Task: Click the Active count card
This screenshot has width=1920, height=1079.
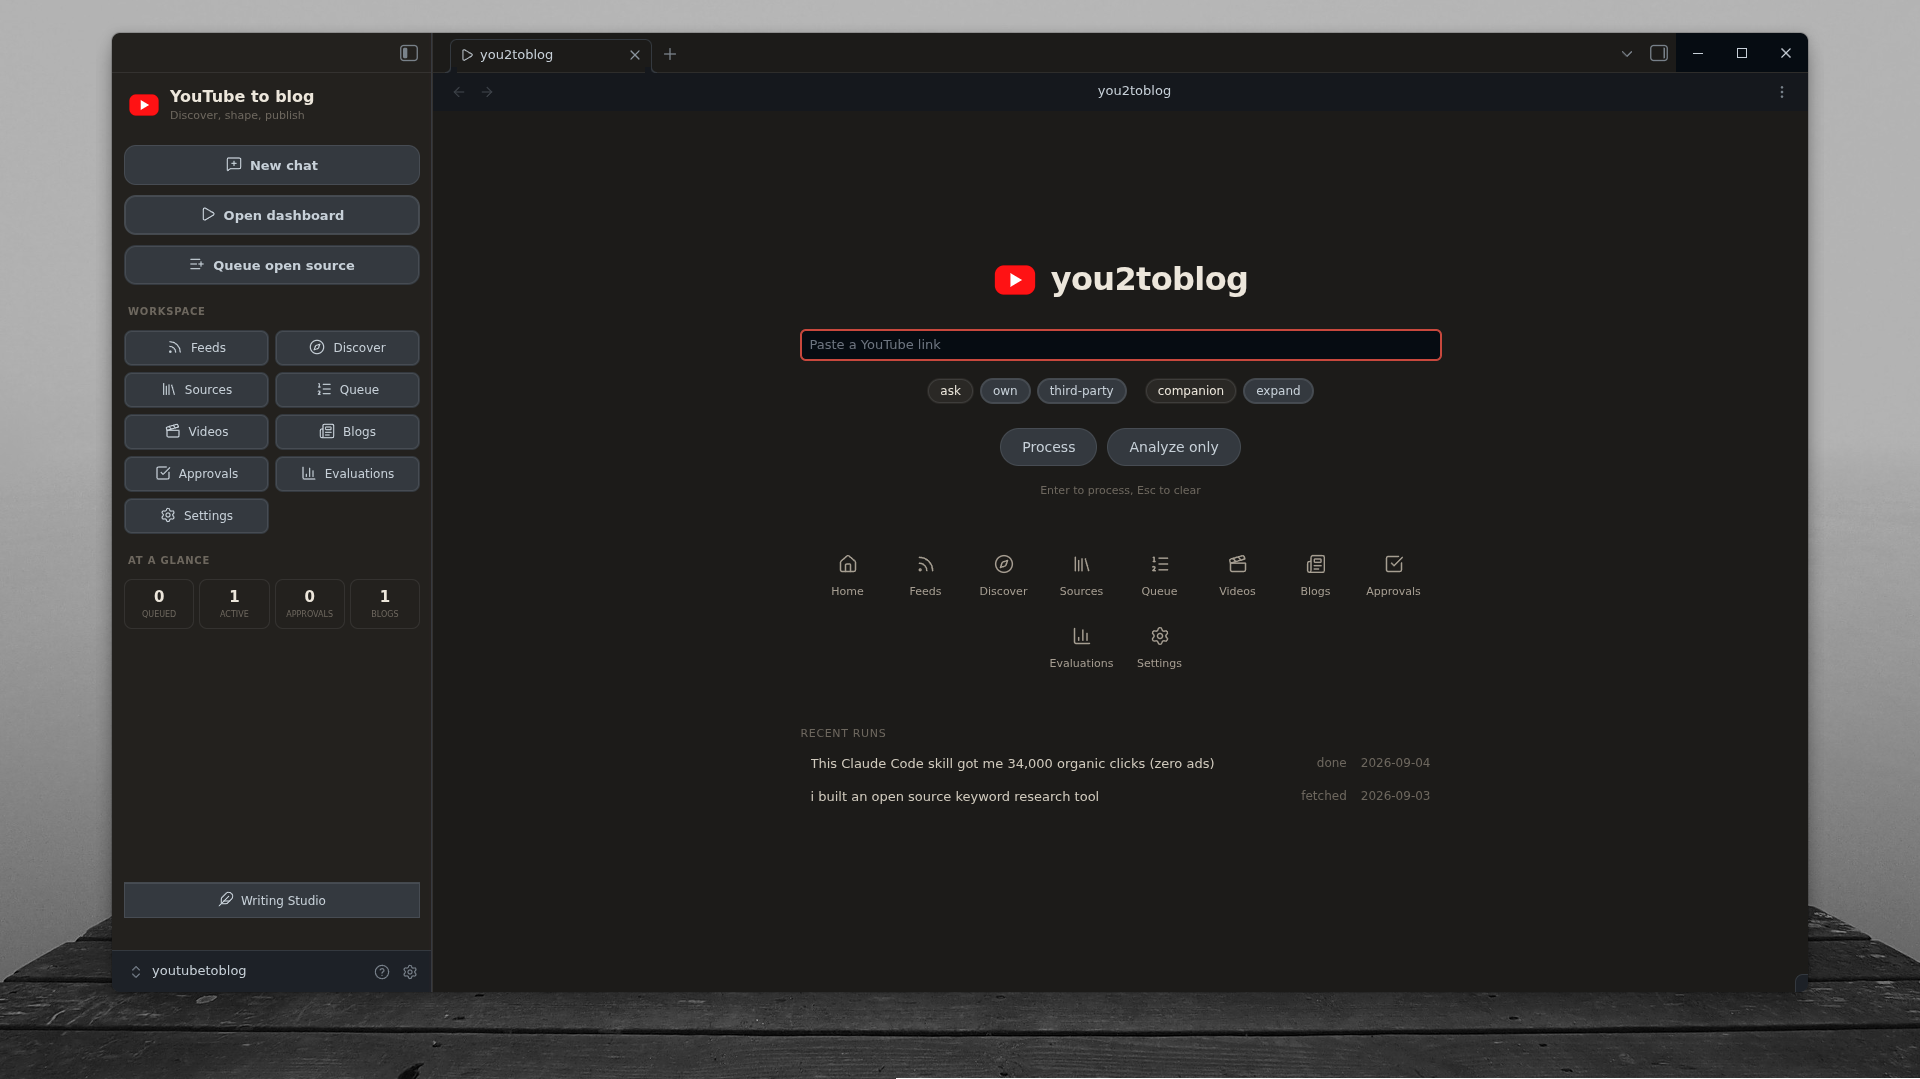Action: pyautogui.click(x=234, y=604)
